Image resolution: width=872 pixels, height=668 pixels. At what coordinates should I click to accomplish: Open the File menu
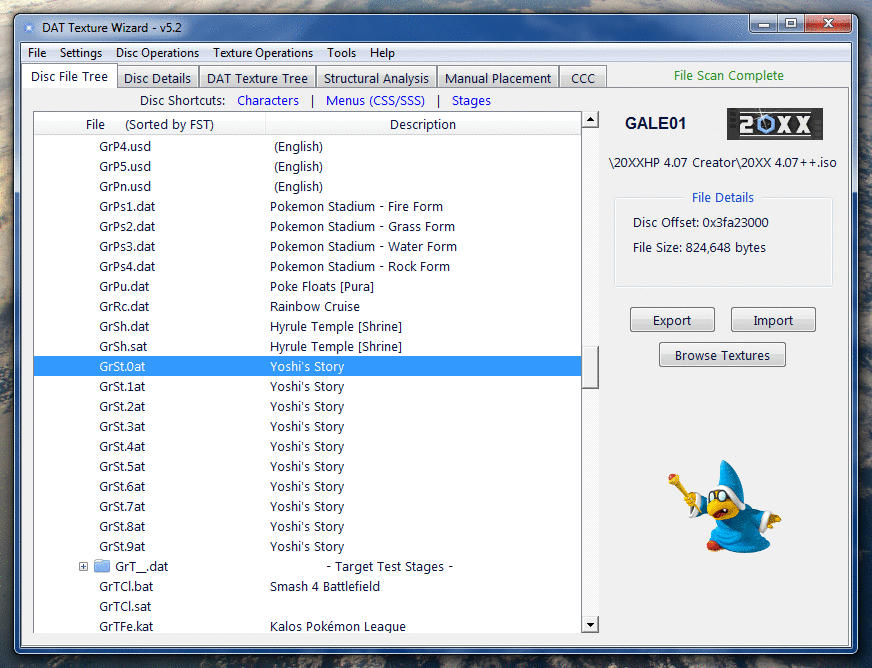[x=37, y=53]
